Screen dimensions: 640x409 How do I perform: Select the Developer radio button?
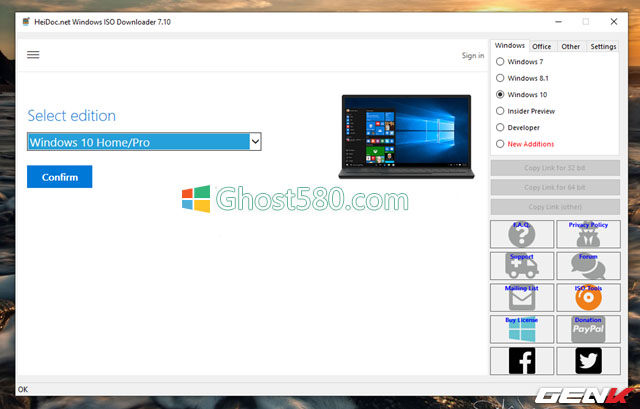(x=500, y=127)
